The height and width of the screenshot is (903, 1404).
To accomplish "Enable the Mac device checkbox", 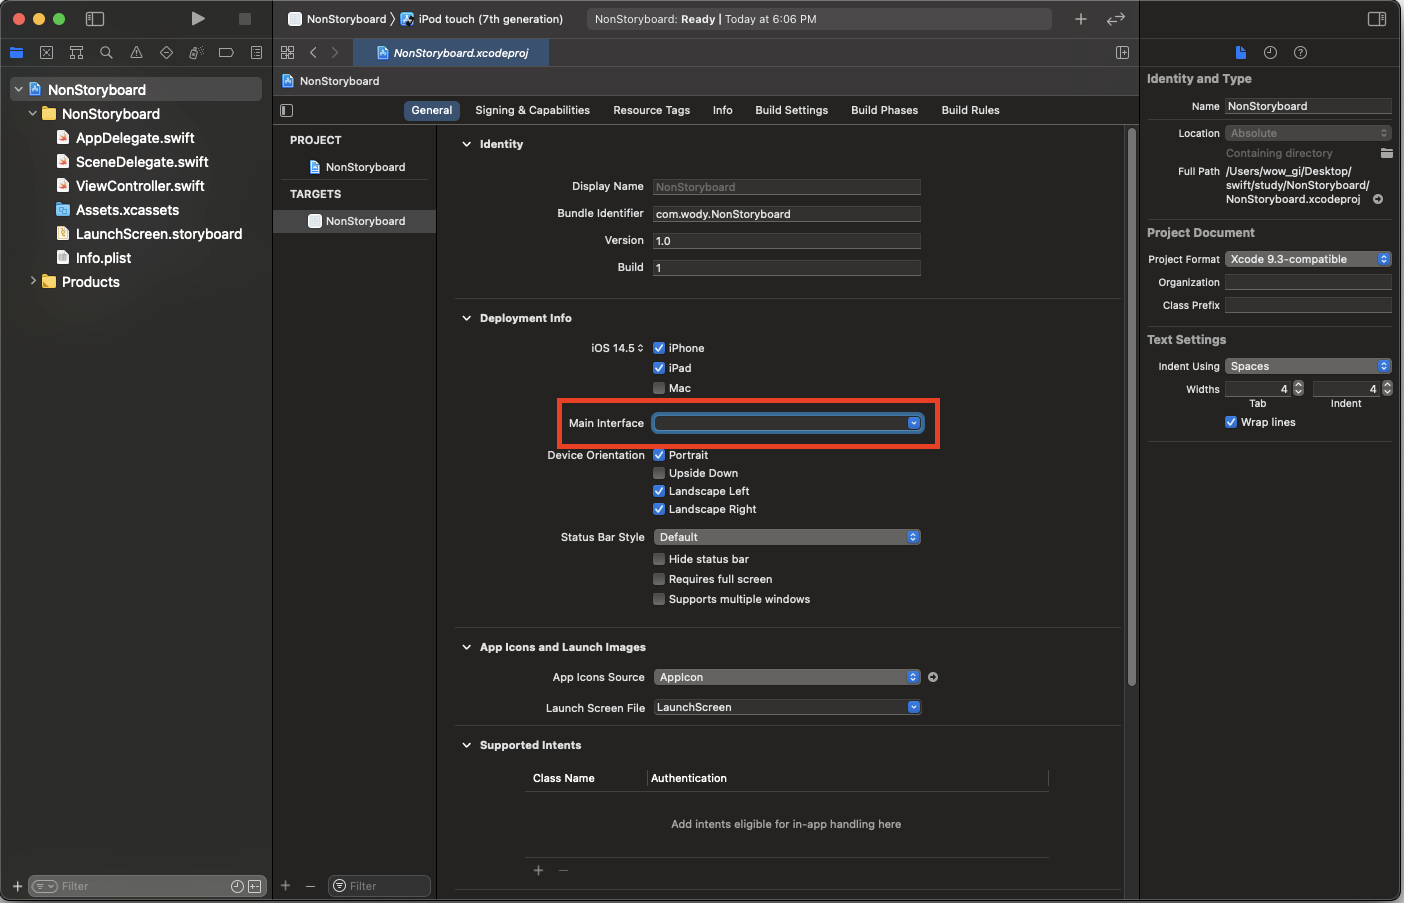I will click(659, 388).
